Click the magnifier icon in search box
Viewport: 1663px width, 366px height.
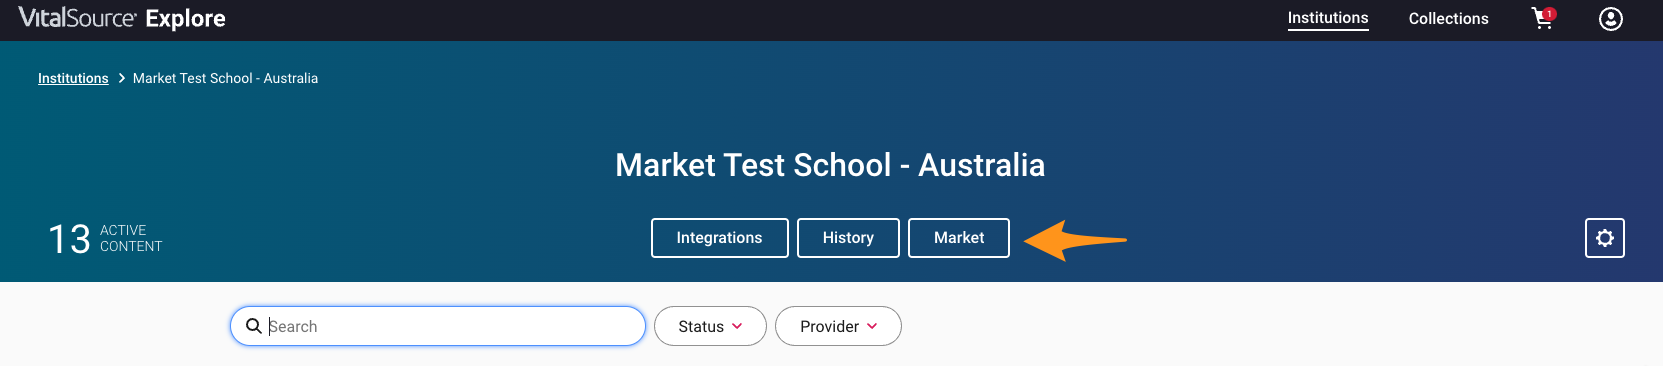tap(254, 326)
